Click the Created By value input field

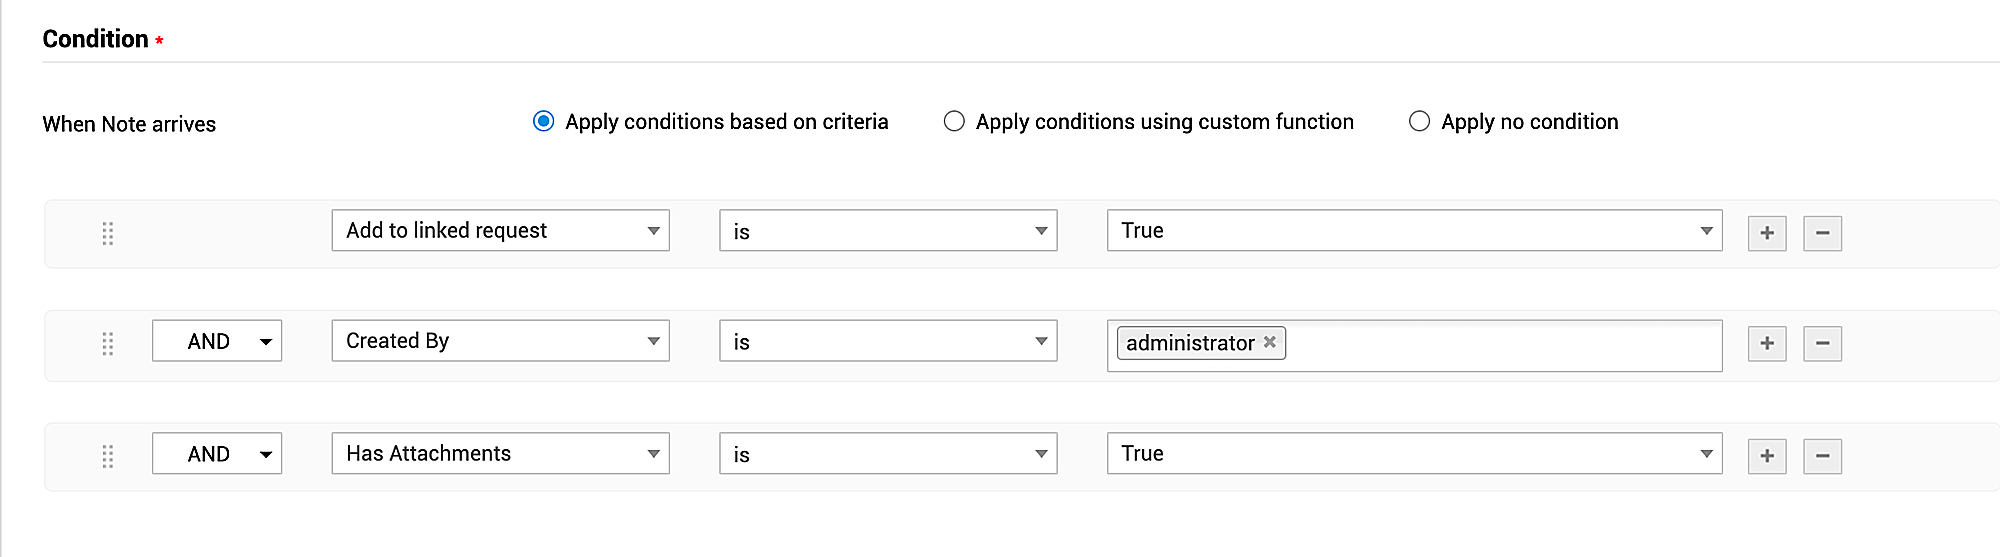tap(1500, 345)
